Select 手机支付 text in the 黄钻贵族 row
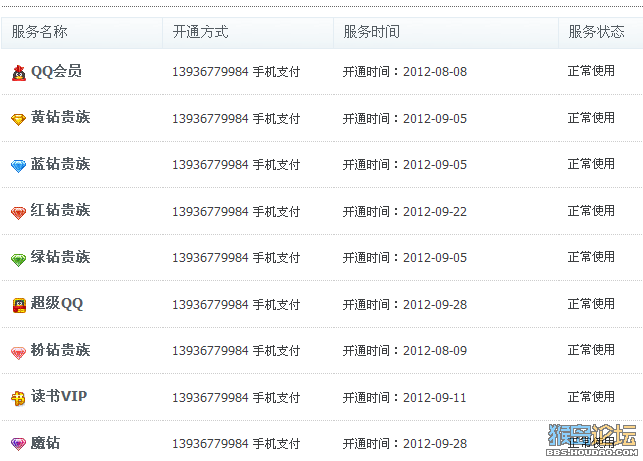The height and width of the screenshot is (461, 643). click(x=276, y=119)
